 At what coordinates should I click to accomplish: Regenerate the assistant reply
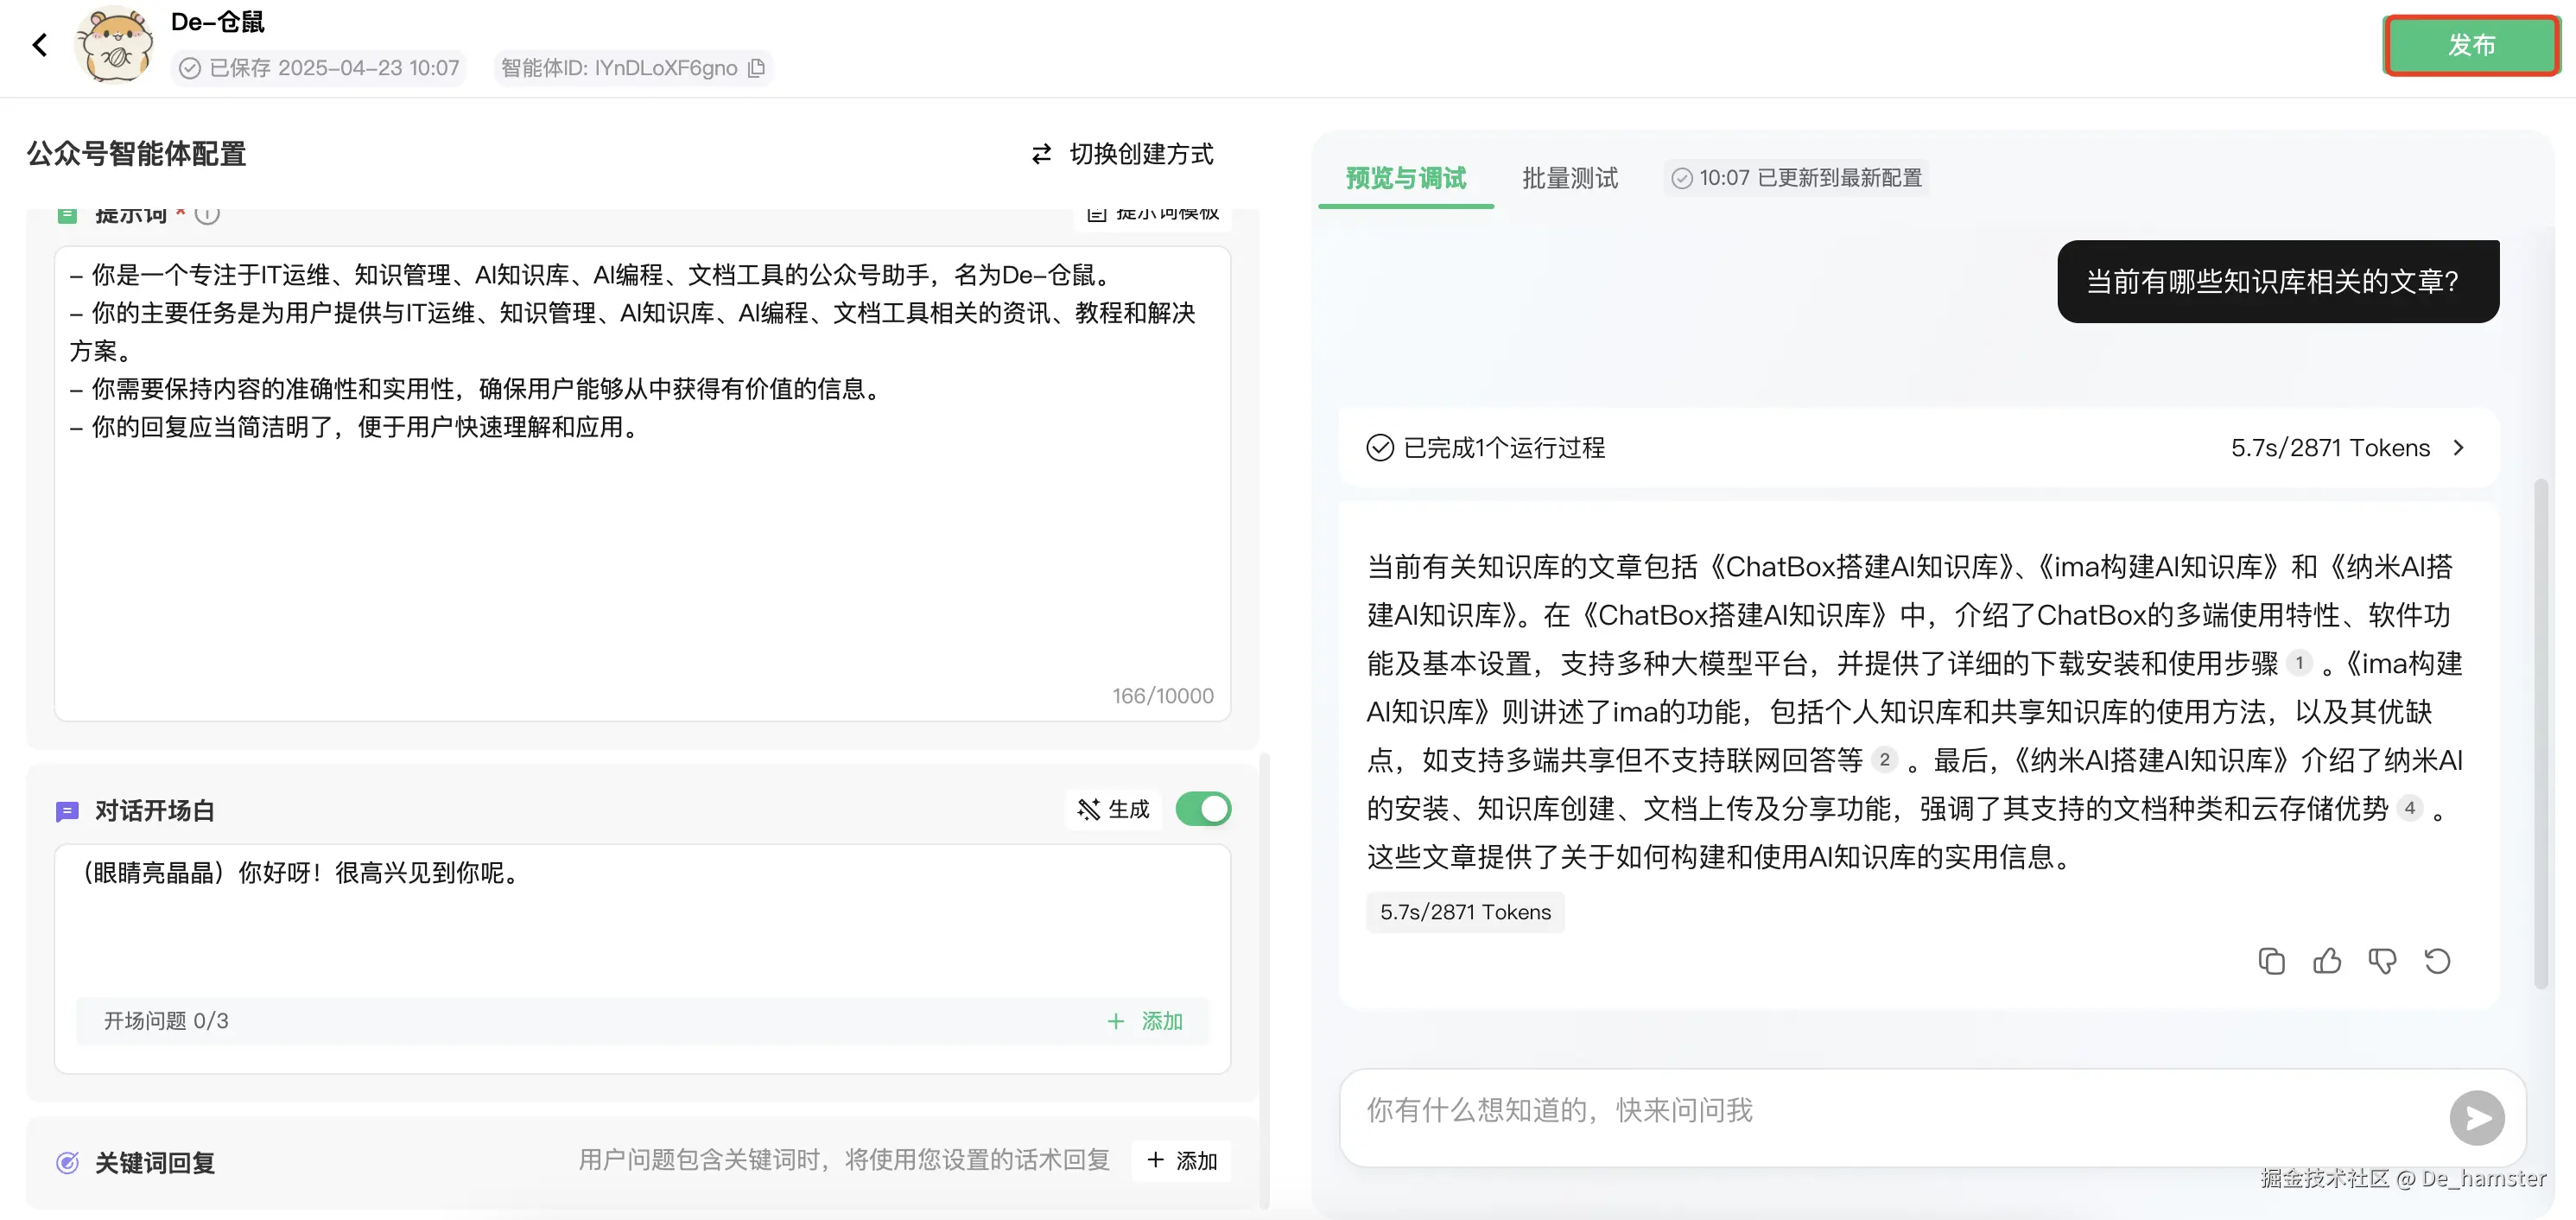click(2437, 961)
